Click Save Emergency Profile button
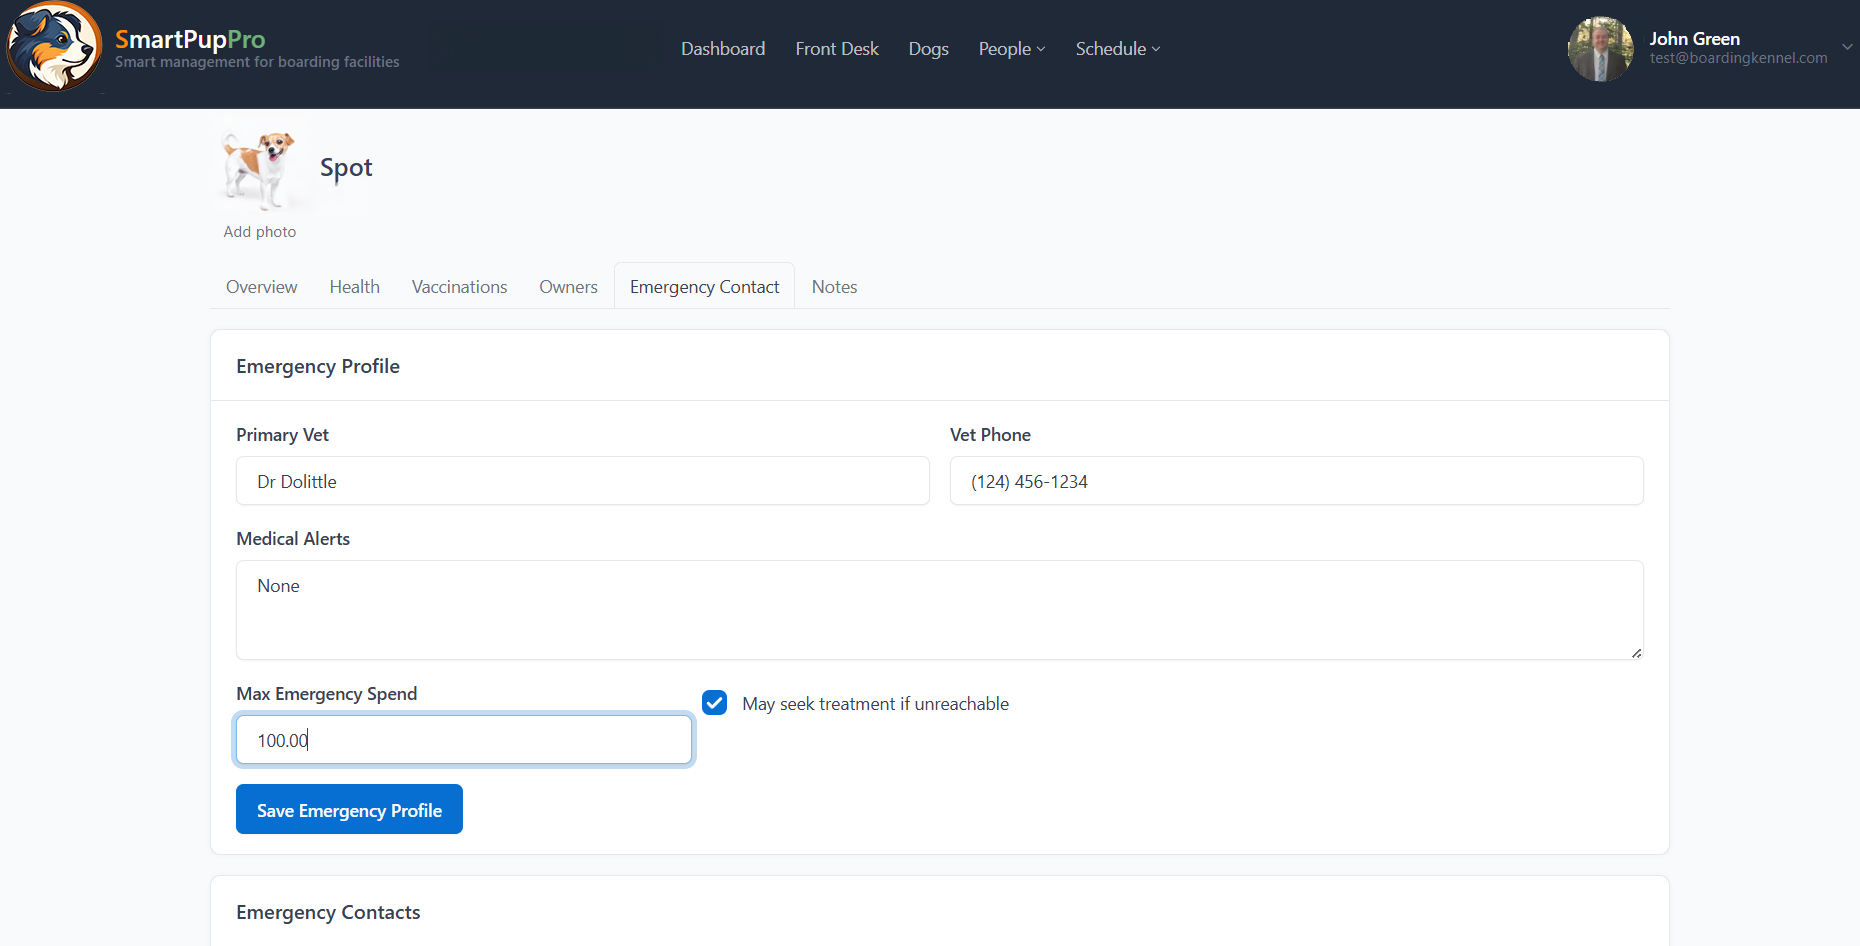This screenshot has height=946, width=1860. click(349, 810)
